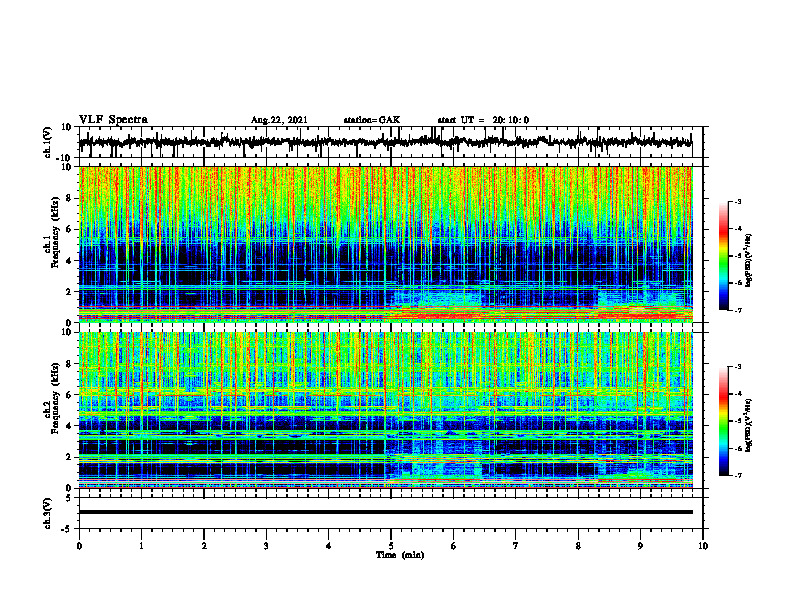
Task: Click time axis tick label "9"
Action: [640, 546]
